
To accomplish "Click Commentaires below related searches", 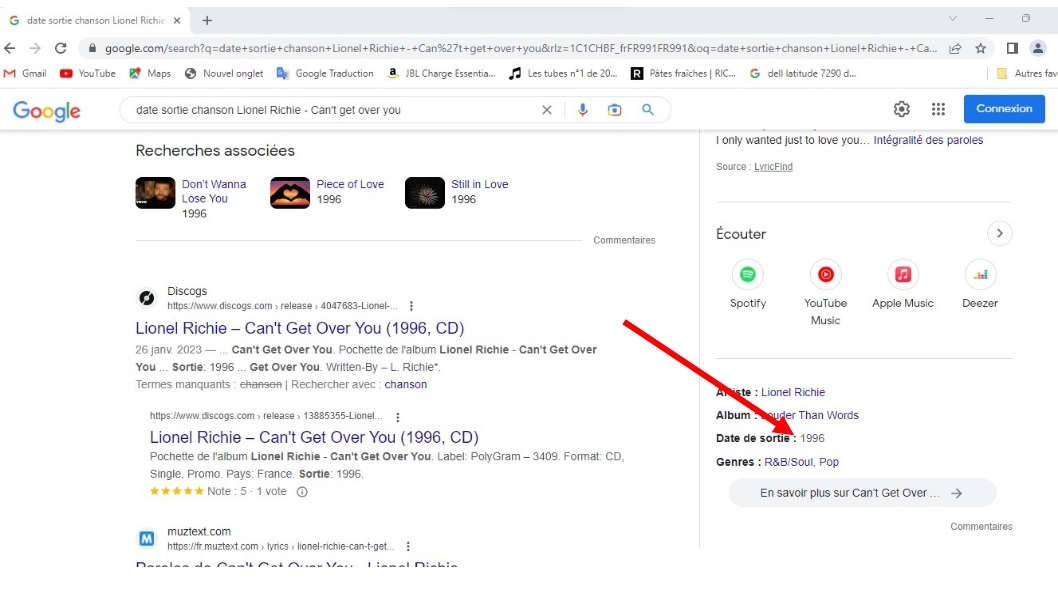I will [624, 240].
